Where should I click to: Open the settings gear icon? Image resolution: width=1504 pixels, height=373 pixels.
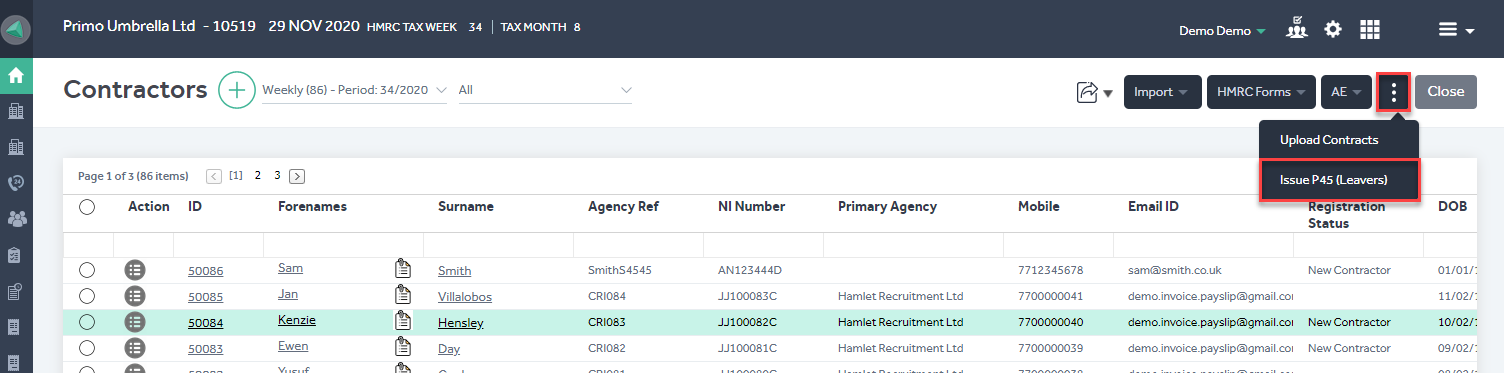1333,29
